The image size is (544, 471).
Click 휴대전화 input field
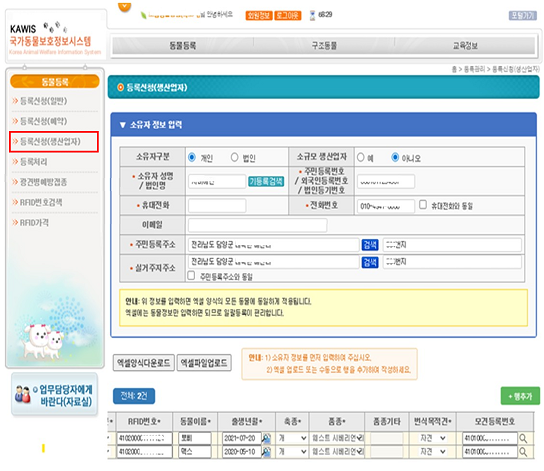click(217, 206)
